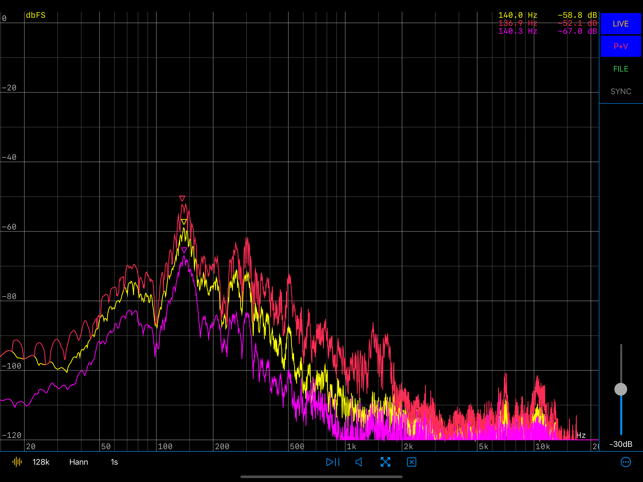Click the dbFS axis unit label
This screenshot has height=482, width=643.
pos(36,15)
